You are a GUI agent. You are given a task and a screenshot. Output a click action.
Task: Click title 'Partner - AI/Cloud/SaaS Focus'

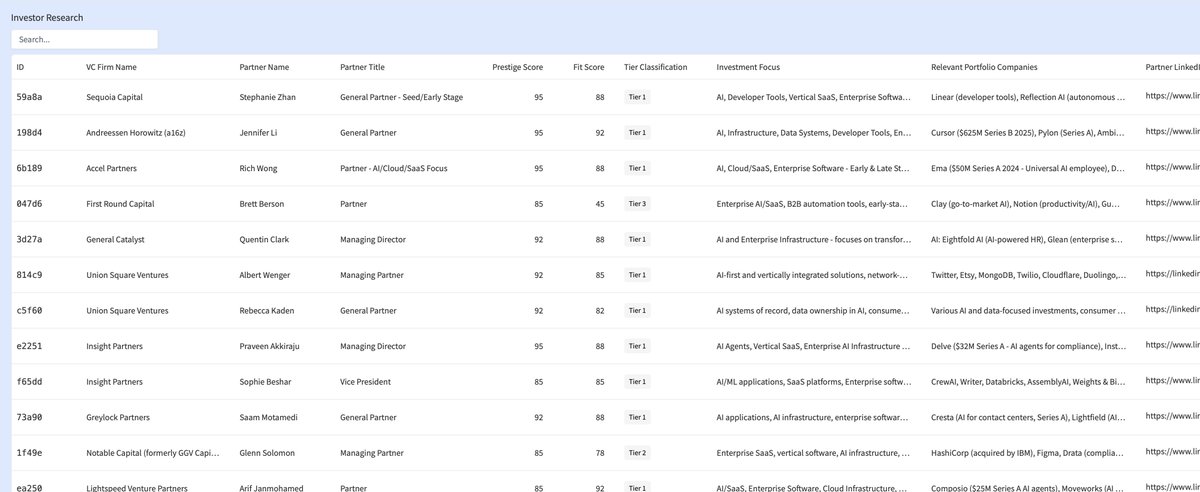tap(393, 168)
